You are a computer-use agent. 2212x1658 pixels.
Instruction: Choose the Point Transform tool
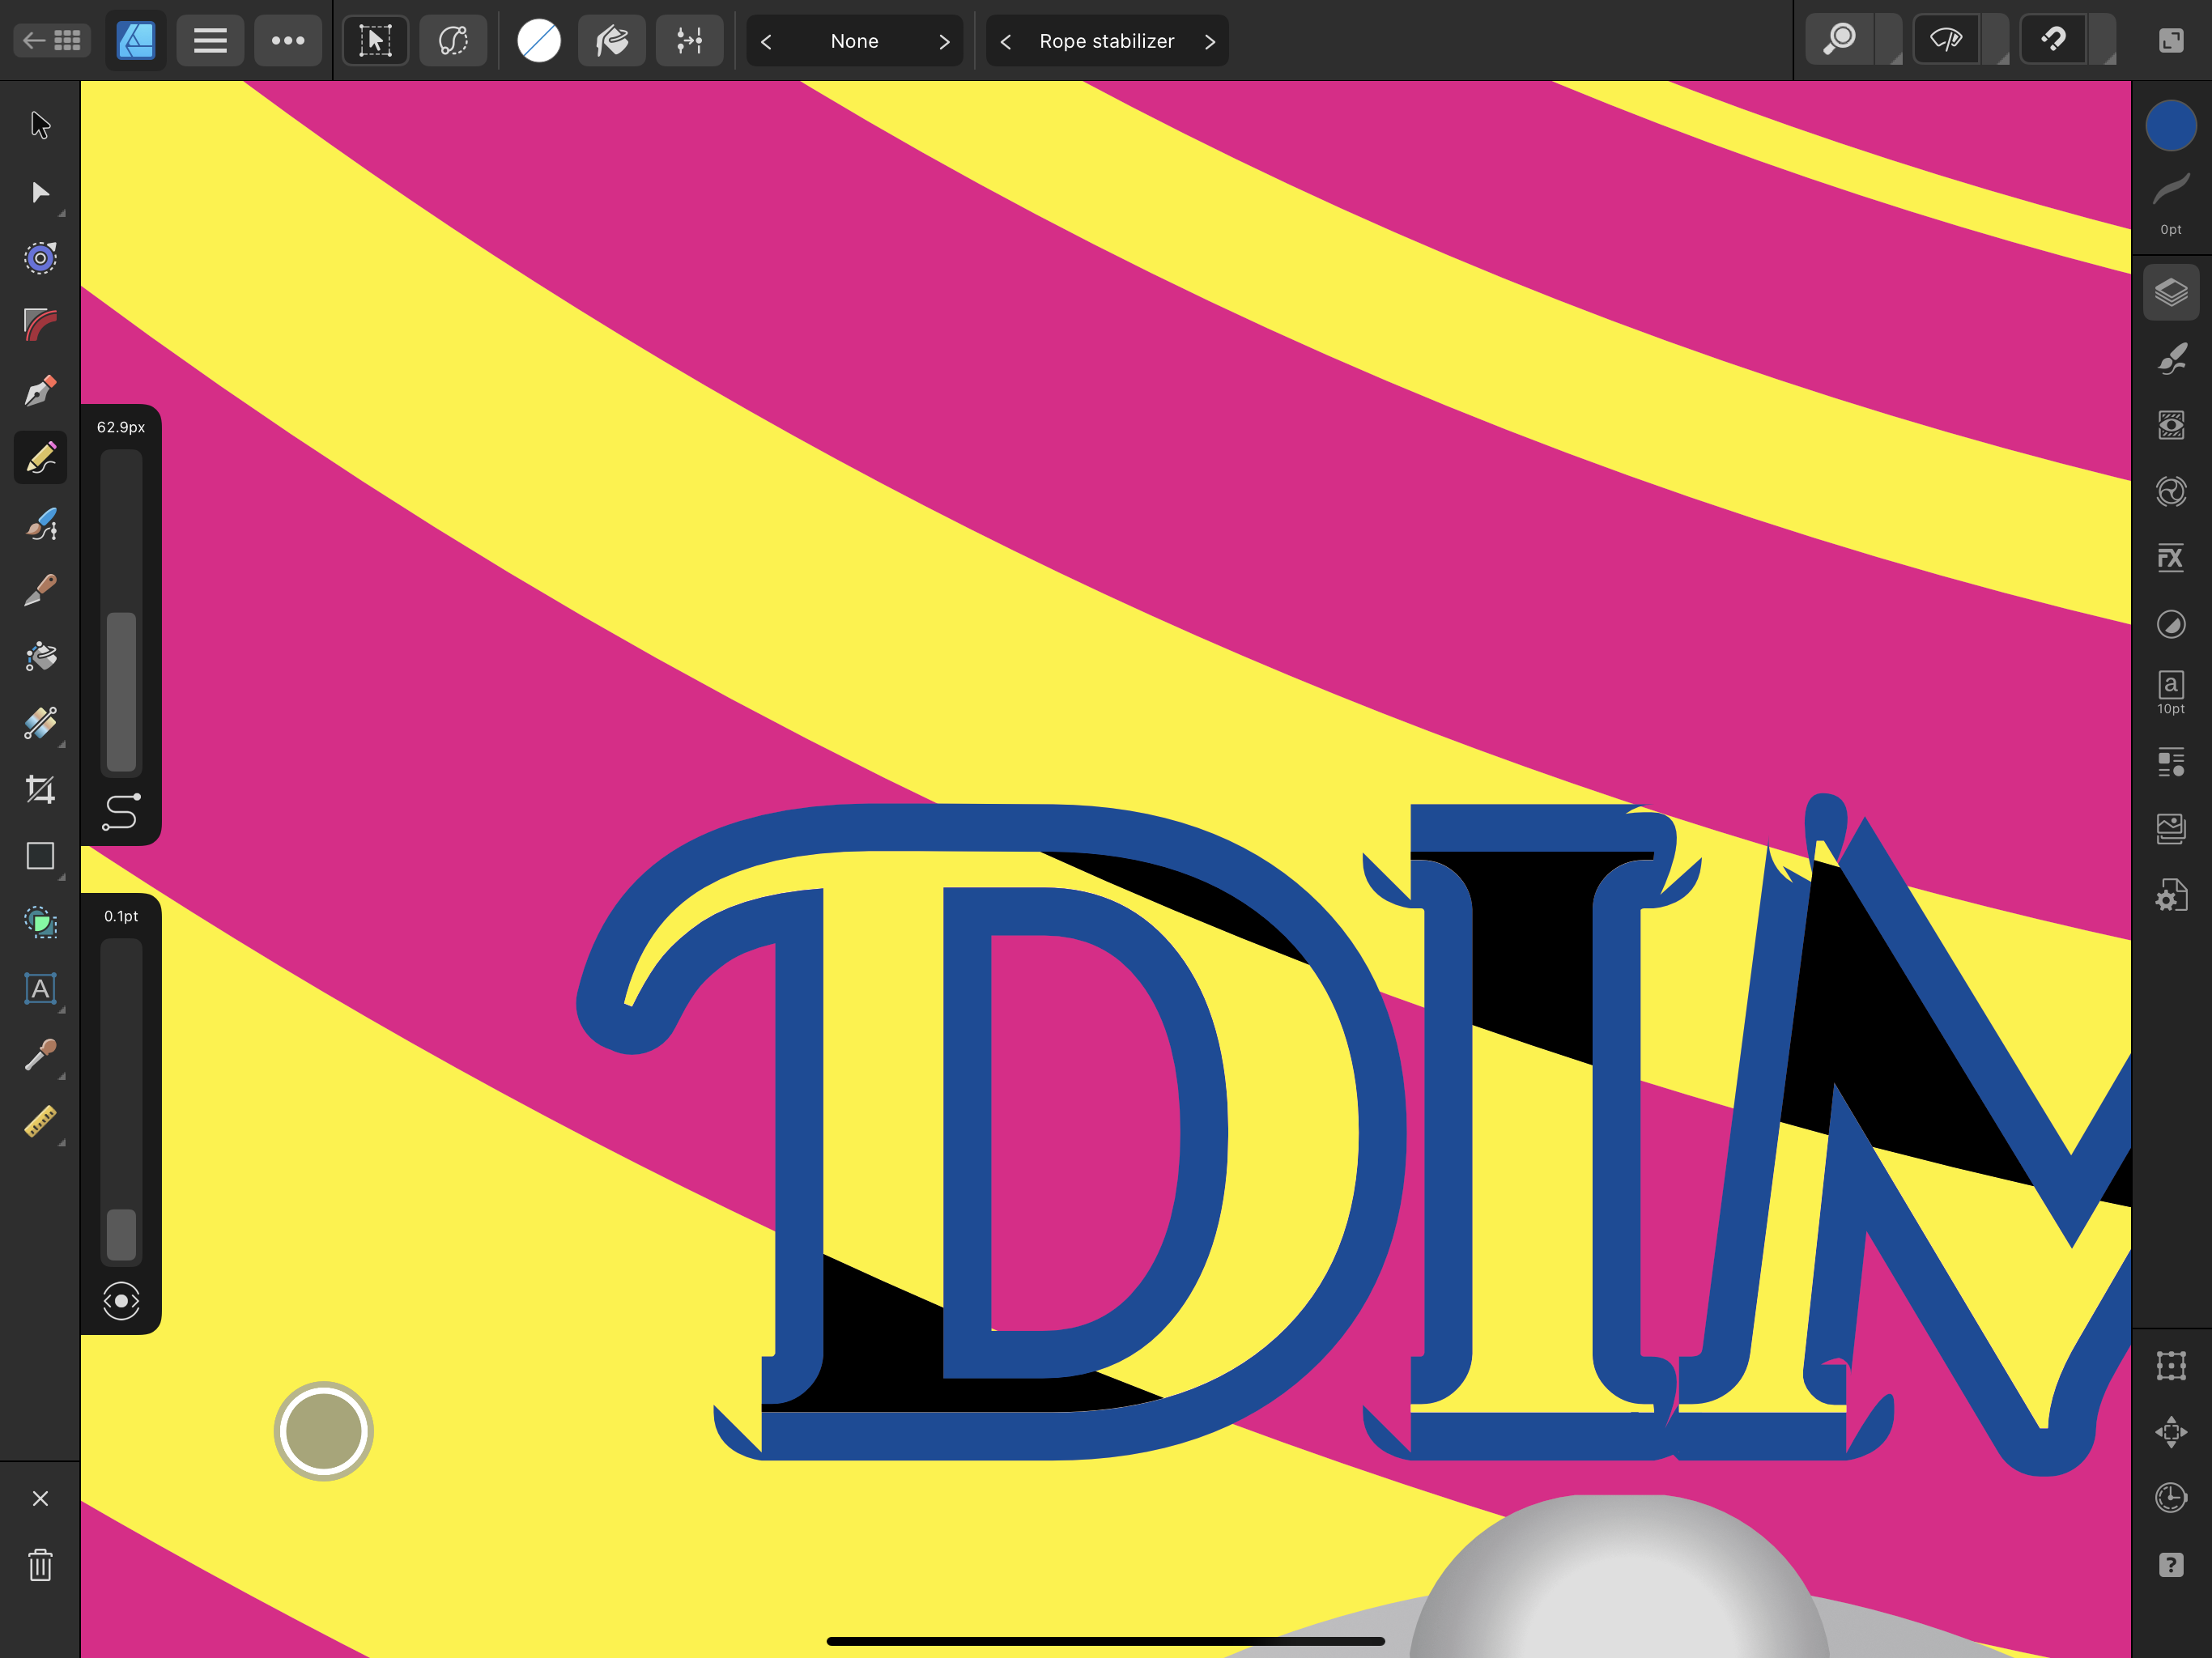coord(40,258)
